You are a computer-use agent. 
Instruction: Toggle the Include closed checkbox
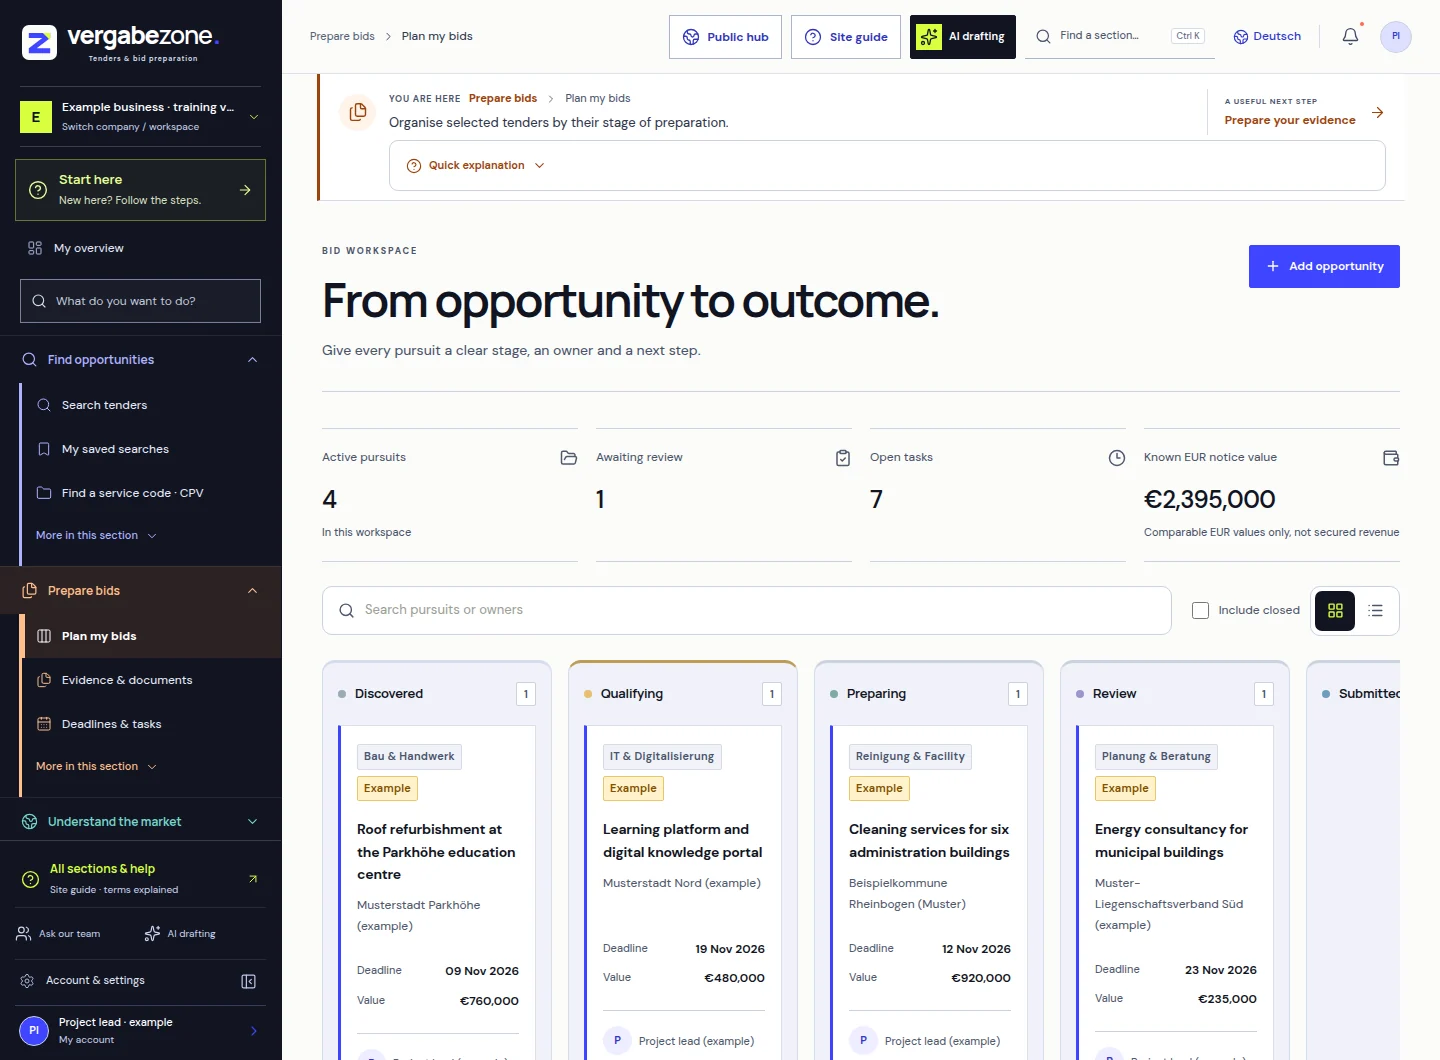(x=1201, y=610)
